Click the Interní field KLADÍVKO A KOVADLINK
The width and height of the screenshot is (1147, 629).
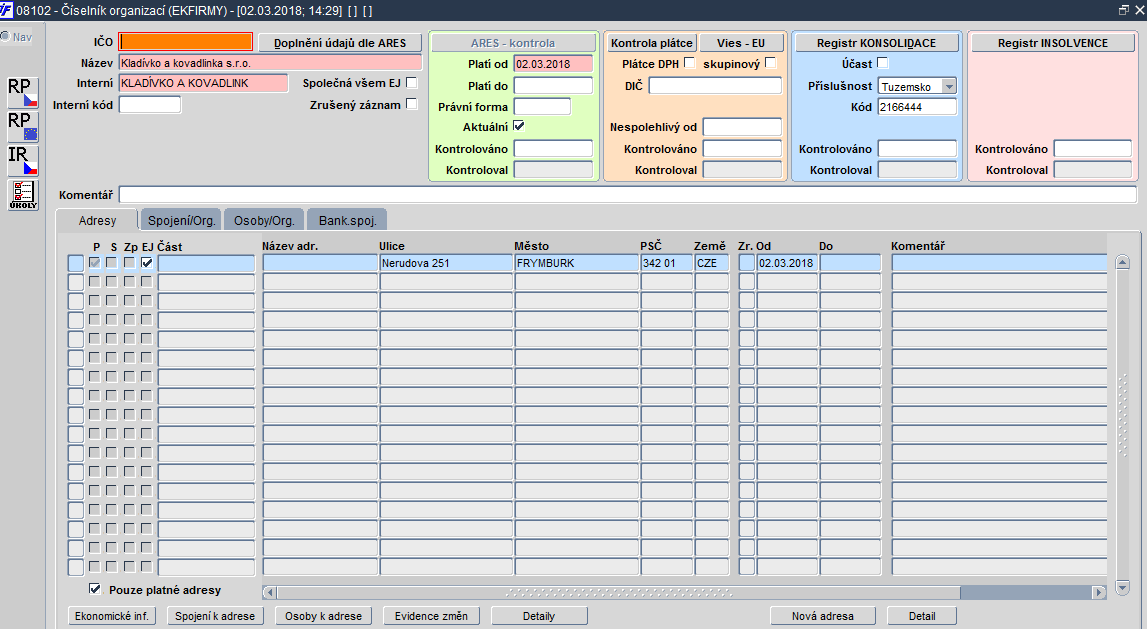pyautogui.click(x=203, y=83)
